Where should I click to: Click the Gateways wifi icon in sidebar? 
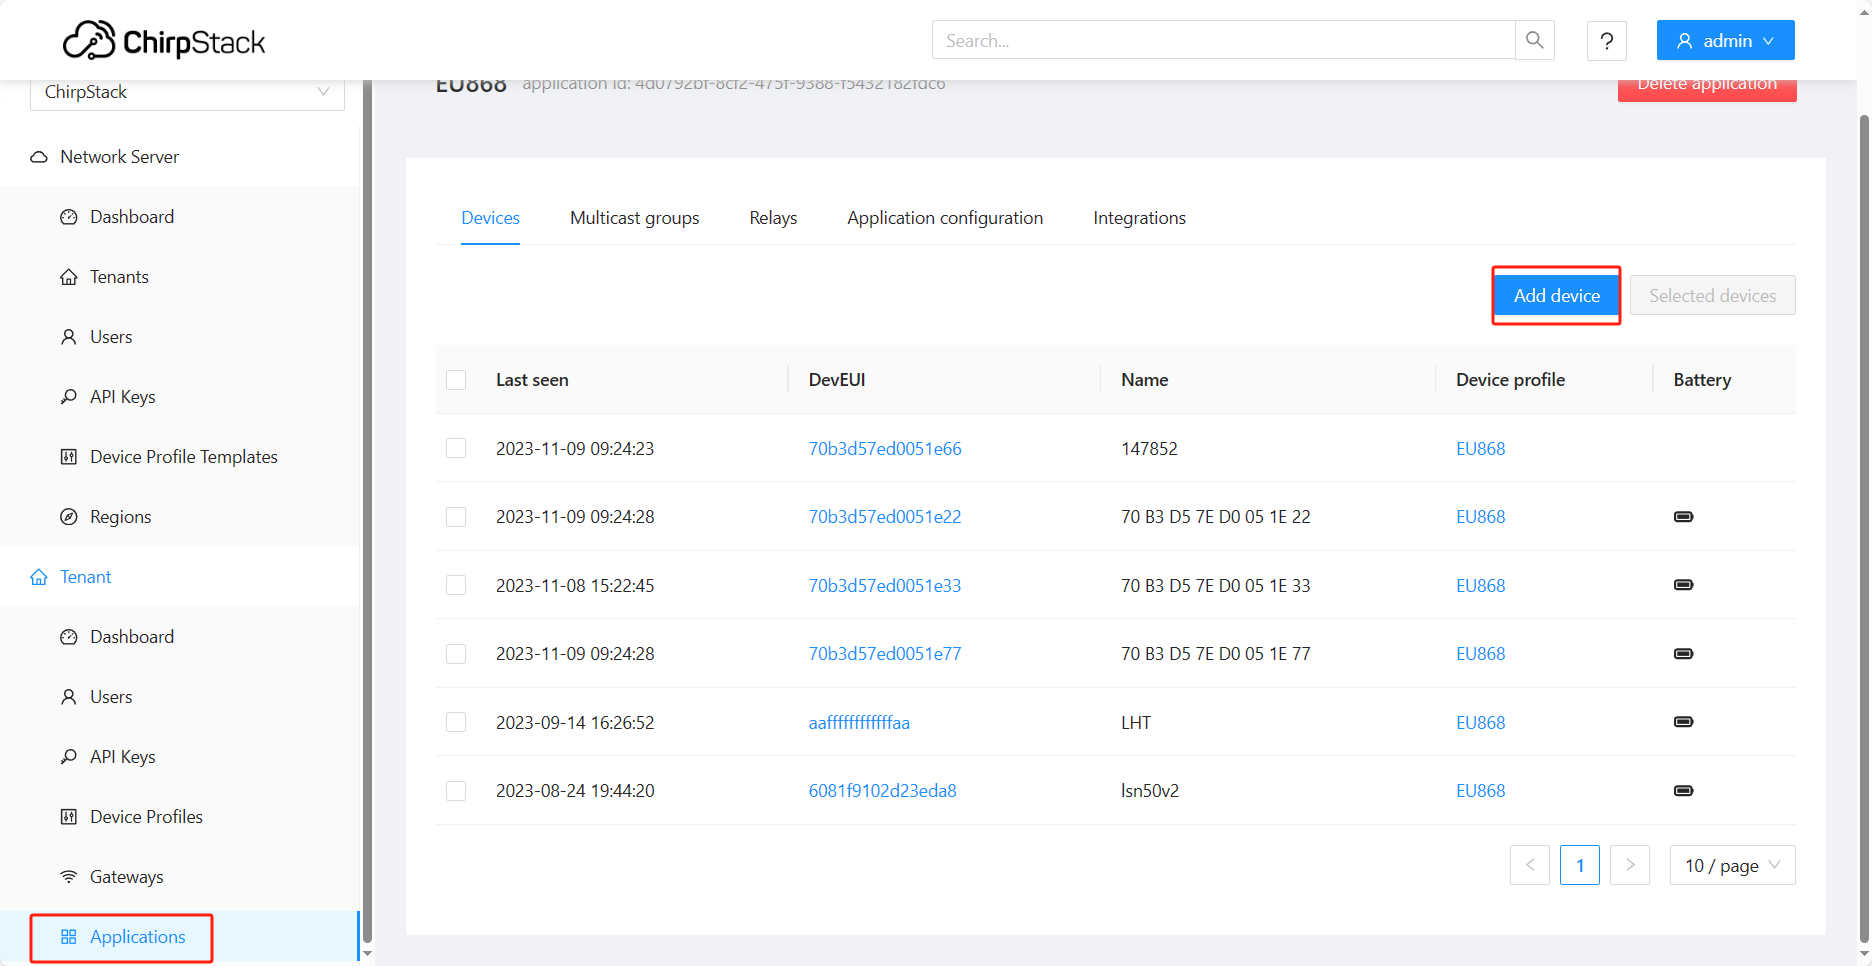tap(69, 877)
